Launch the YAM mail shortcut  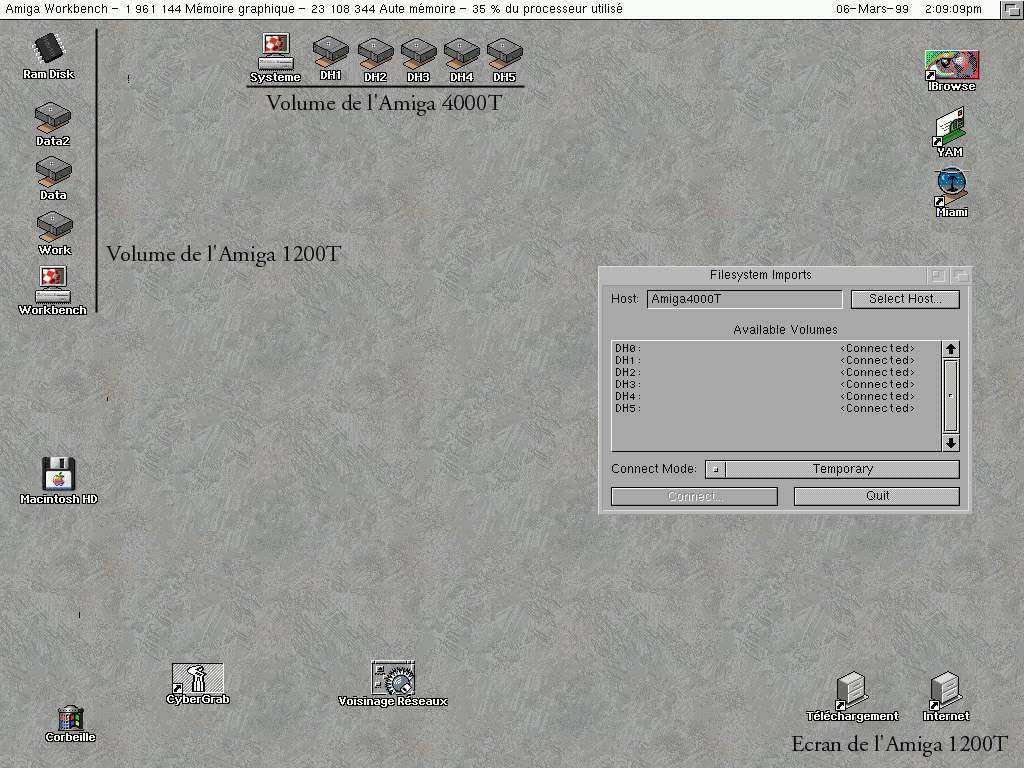point(950,133)
